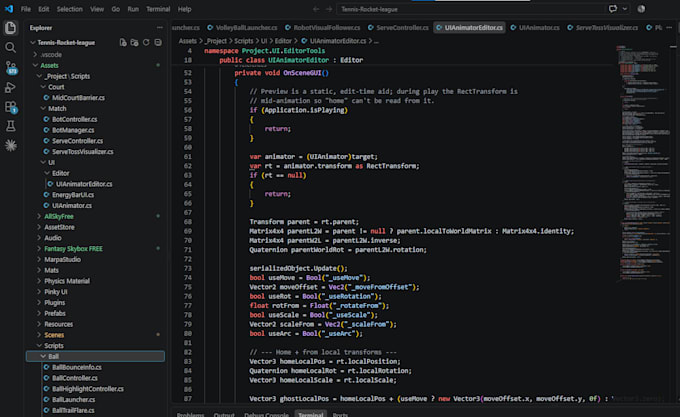This screenshot has width=680, height=417.
Task: Open the Explorer view in activity bar
Action: click(x=10, y=28)
